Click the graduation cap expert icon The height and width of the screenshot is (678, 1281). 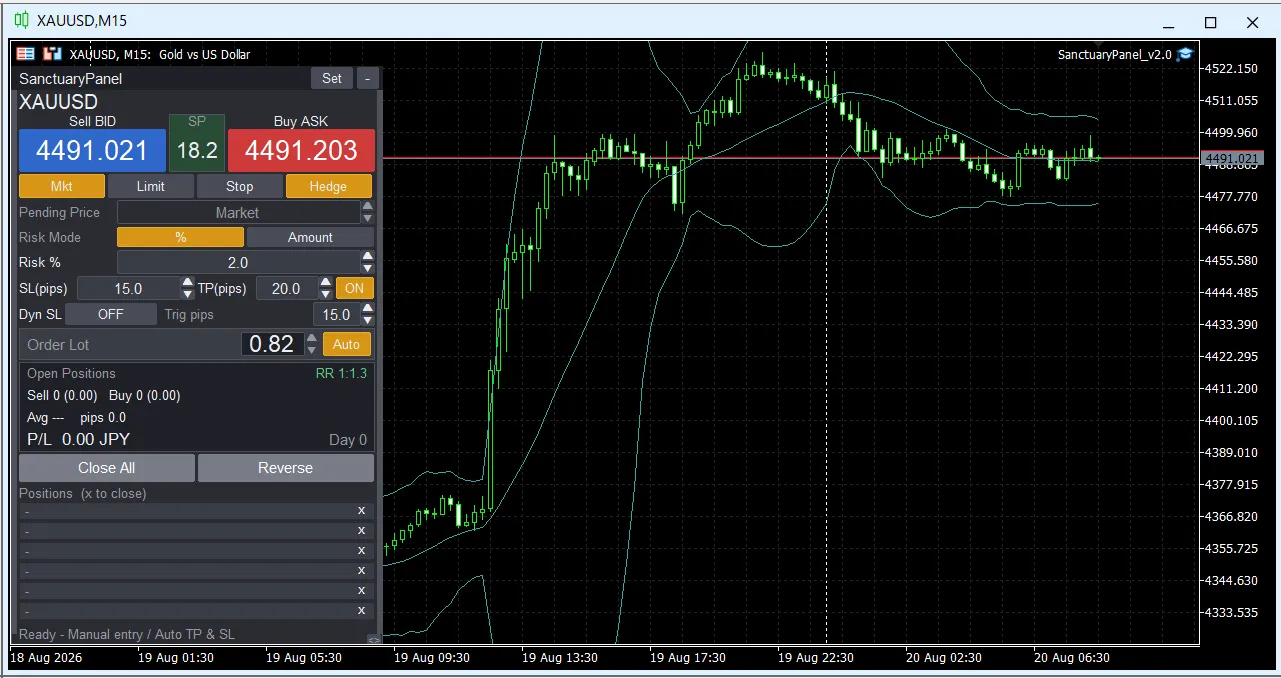pos(1185,54)
